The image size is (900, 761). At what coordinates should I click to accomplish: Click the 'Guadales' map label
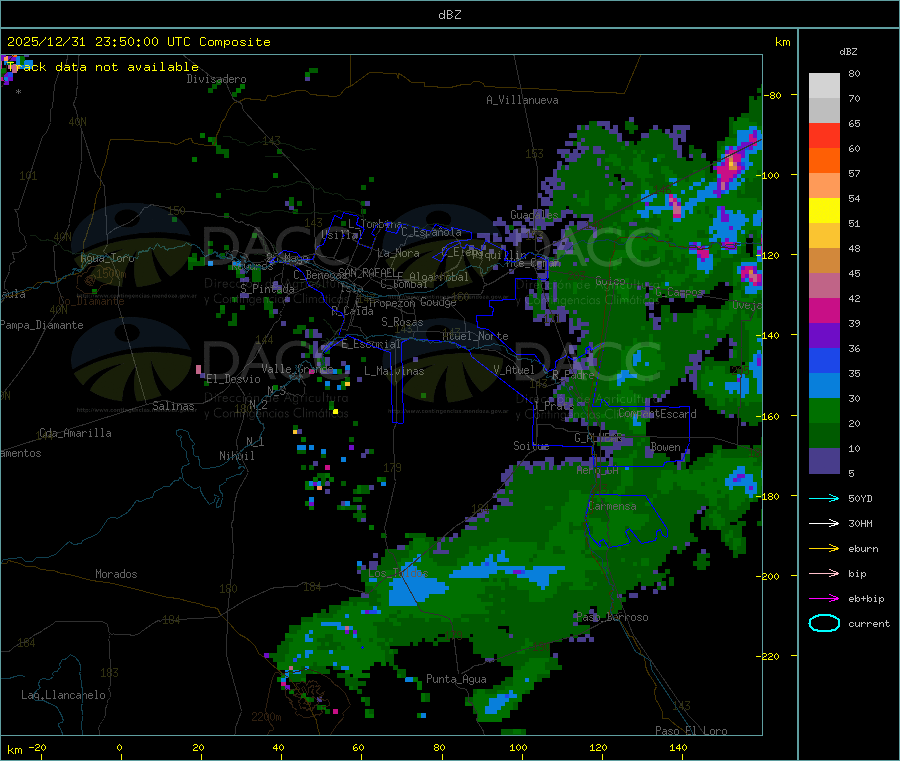point(534,215)
